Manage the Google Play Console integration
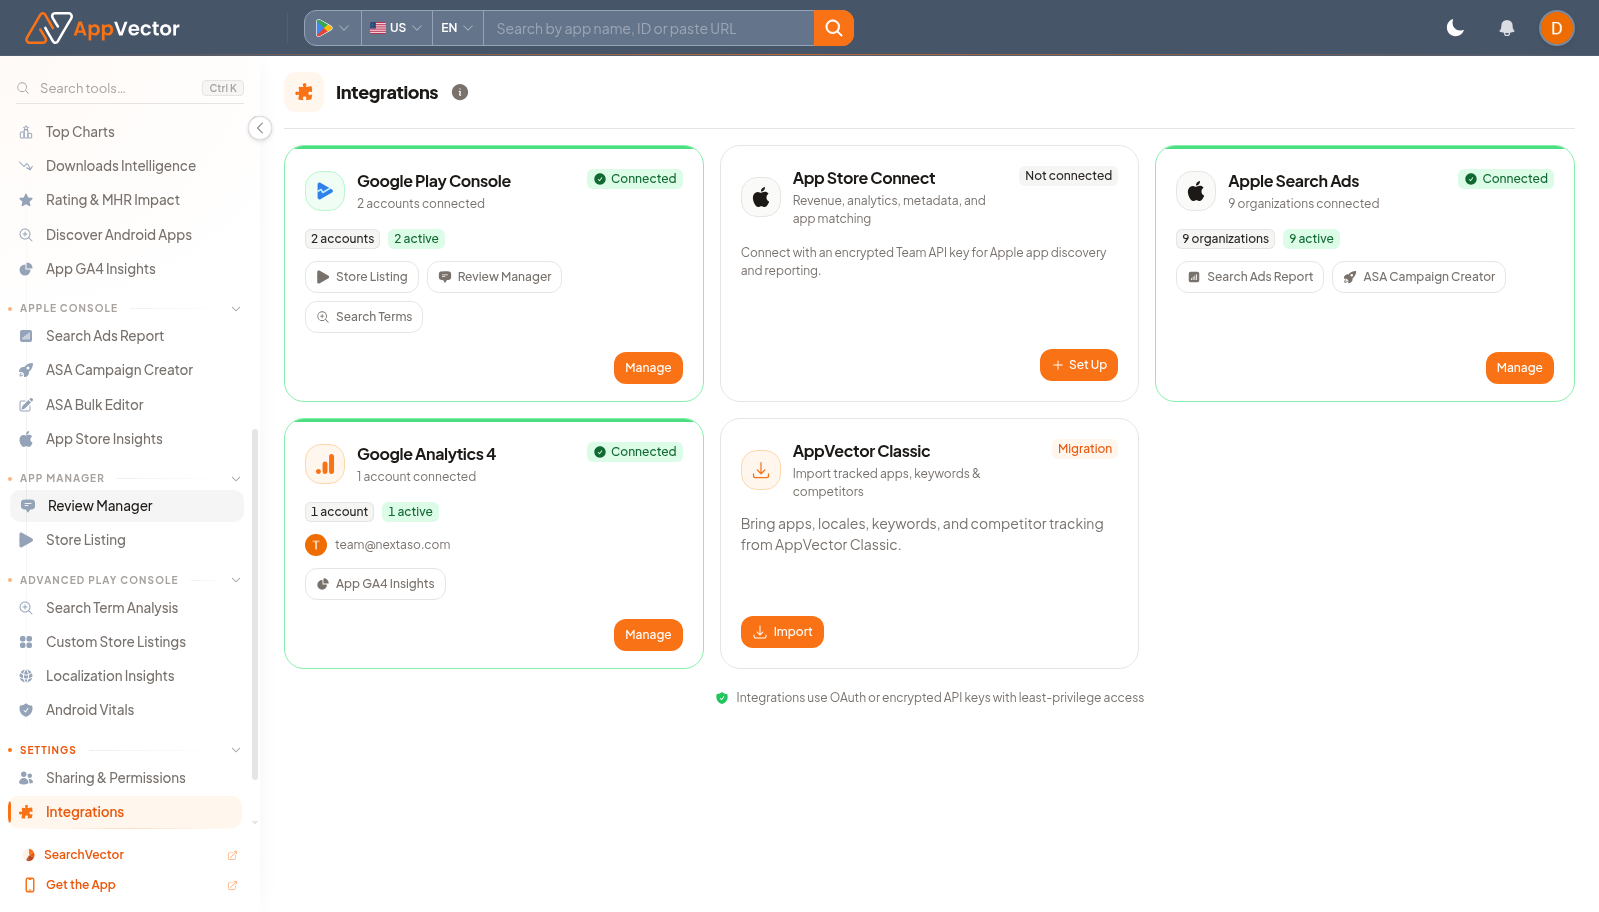Image resolution: width=1599 pixels, height=912 pixels. 648,368
